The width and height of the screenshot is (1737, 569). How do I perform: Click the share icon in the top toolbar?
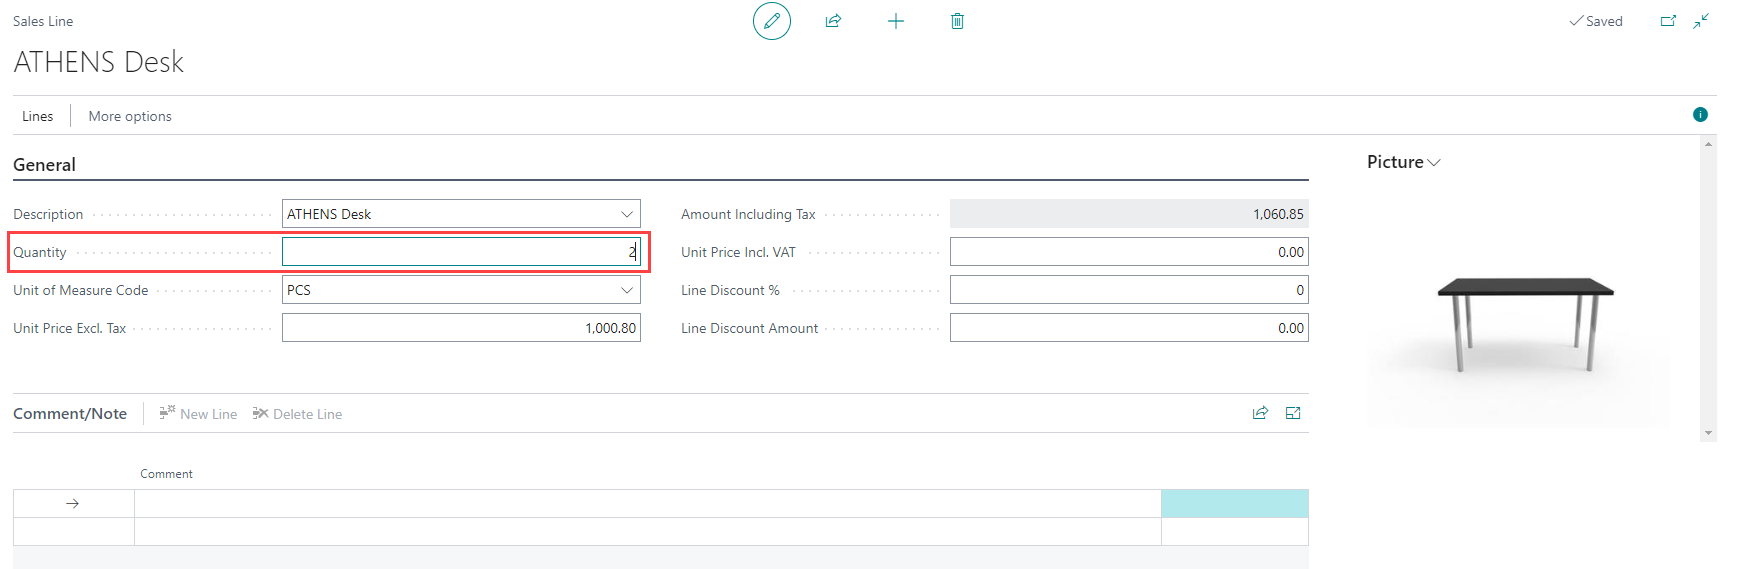(833, 21)
